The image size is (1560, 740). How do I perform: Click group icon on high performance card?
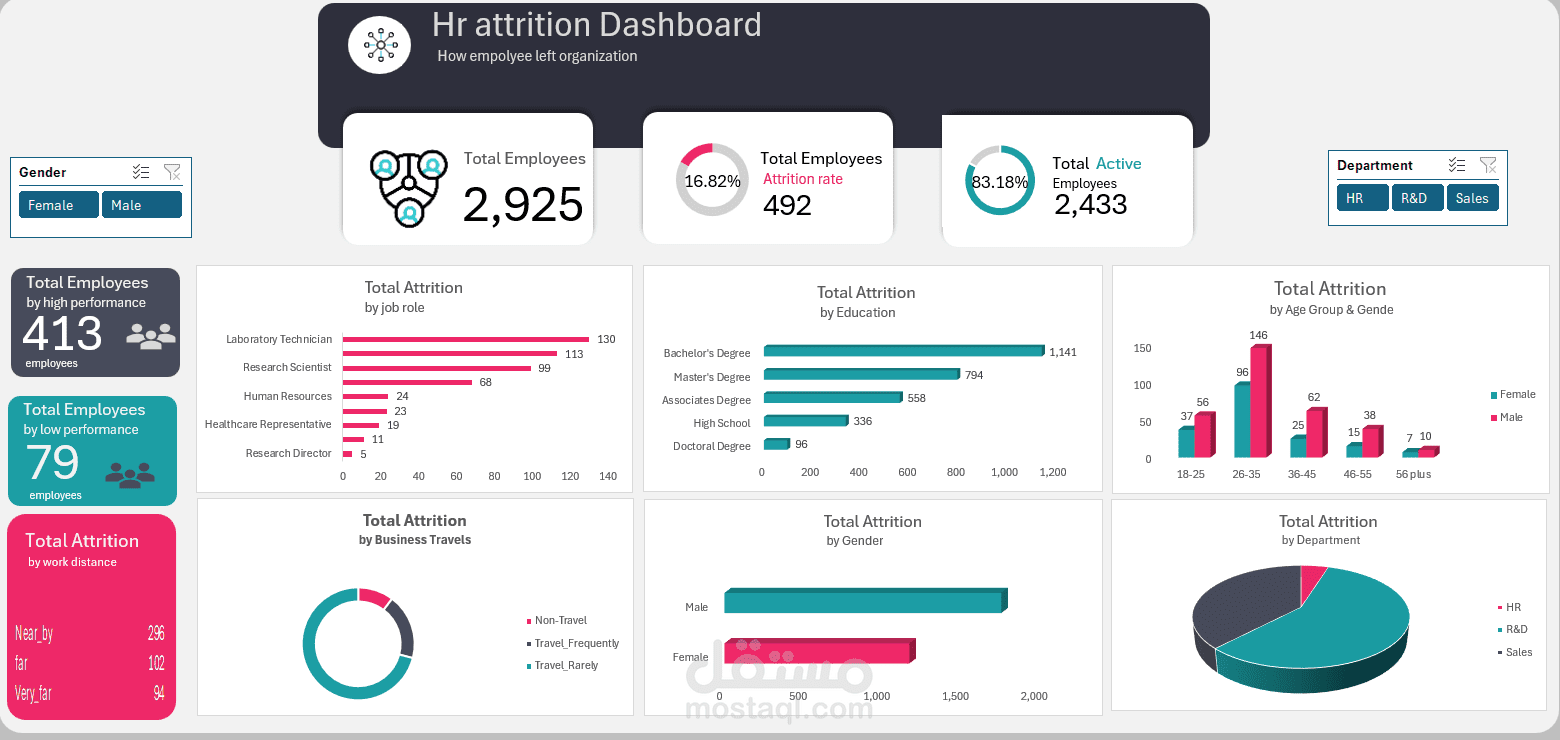coord(151,337)
